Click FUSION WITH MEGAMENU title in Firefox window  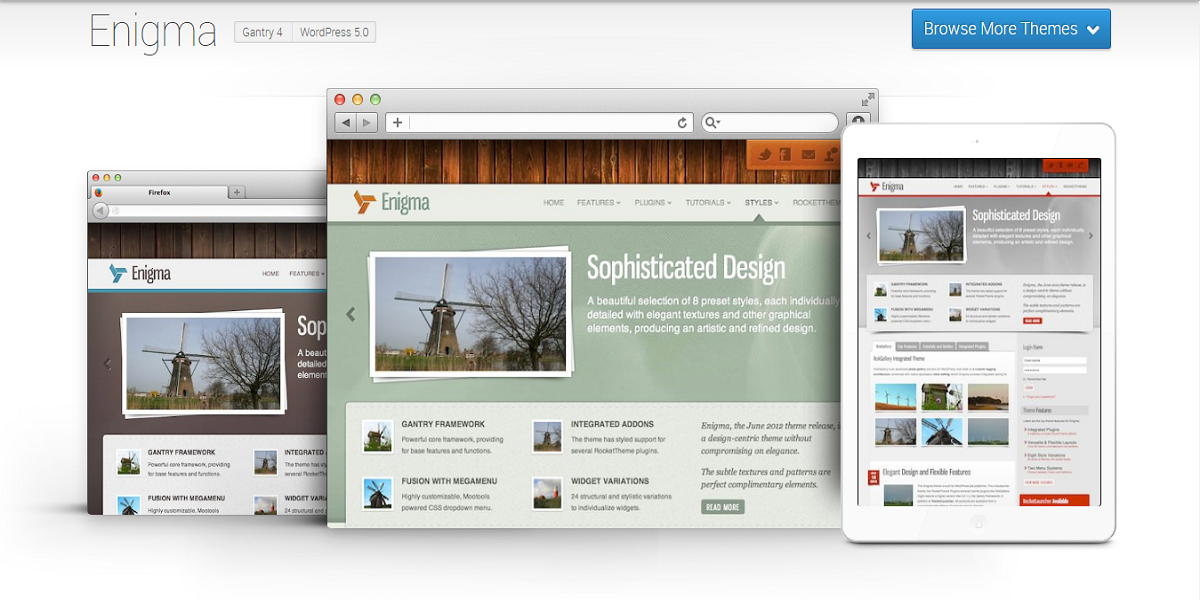point(186,497)
